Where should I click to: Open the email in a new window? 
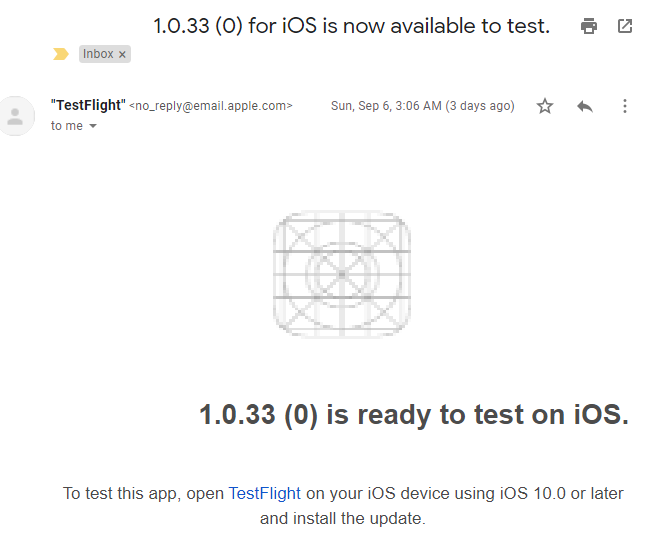point(625,26)
